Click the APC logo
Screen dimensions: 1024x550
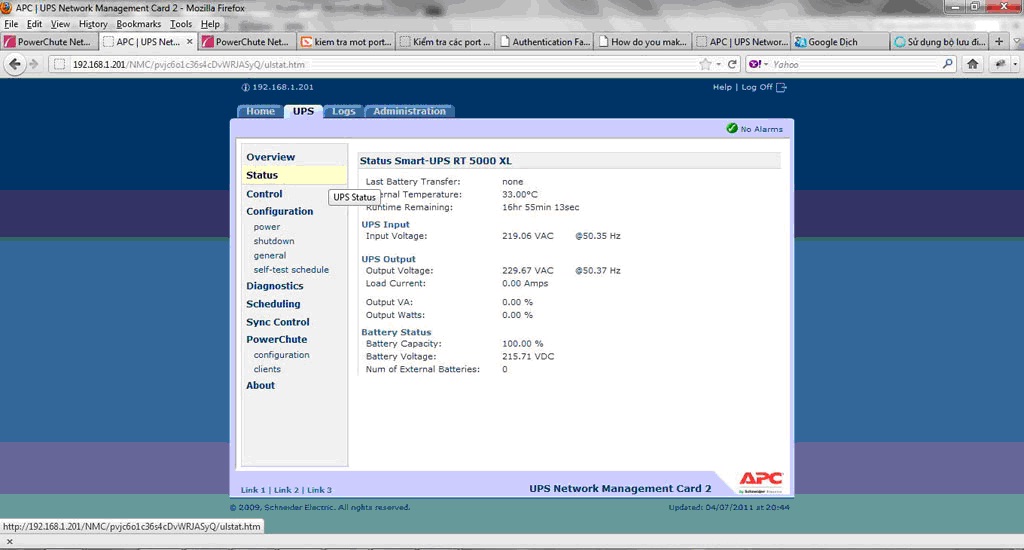tap(761, 483)
